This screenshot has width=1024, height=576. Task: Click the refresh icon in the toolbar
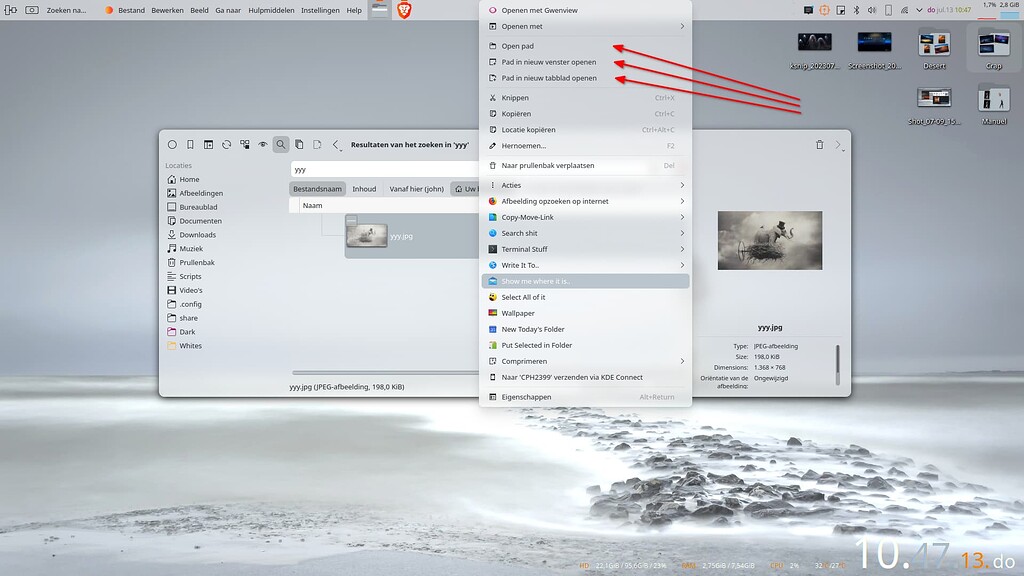pyautogui.click(x=225, y=144)
